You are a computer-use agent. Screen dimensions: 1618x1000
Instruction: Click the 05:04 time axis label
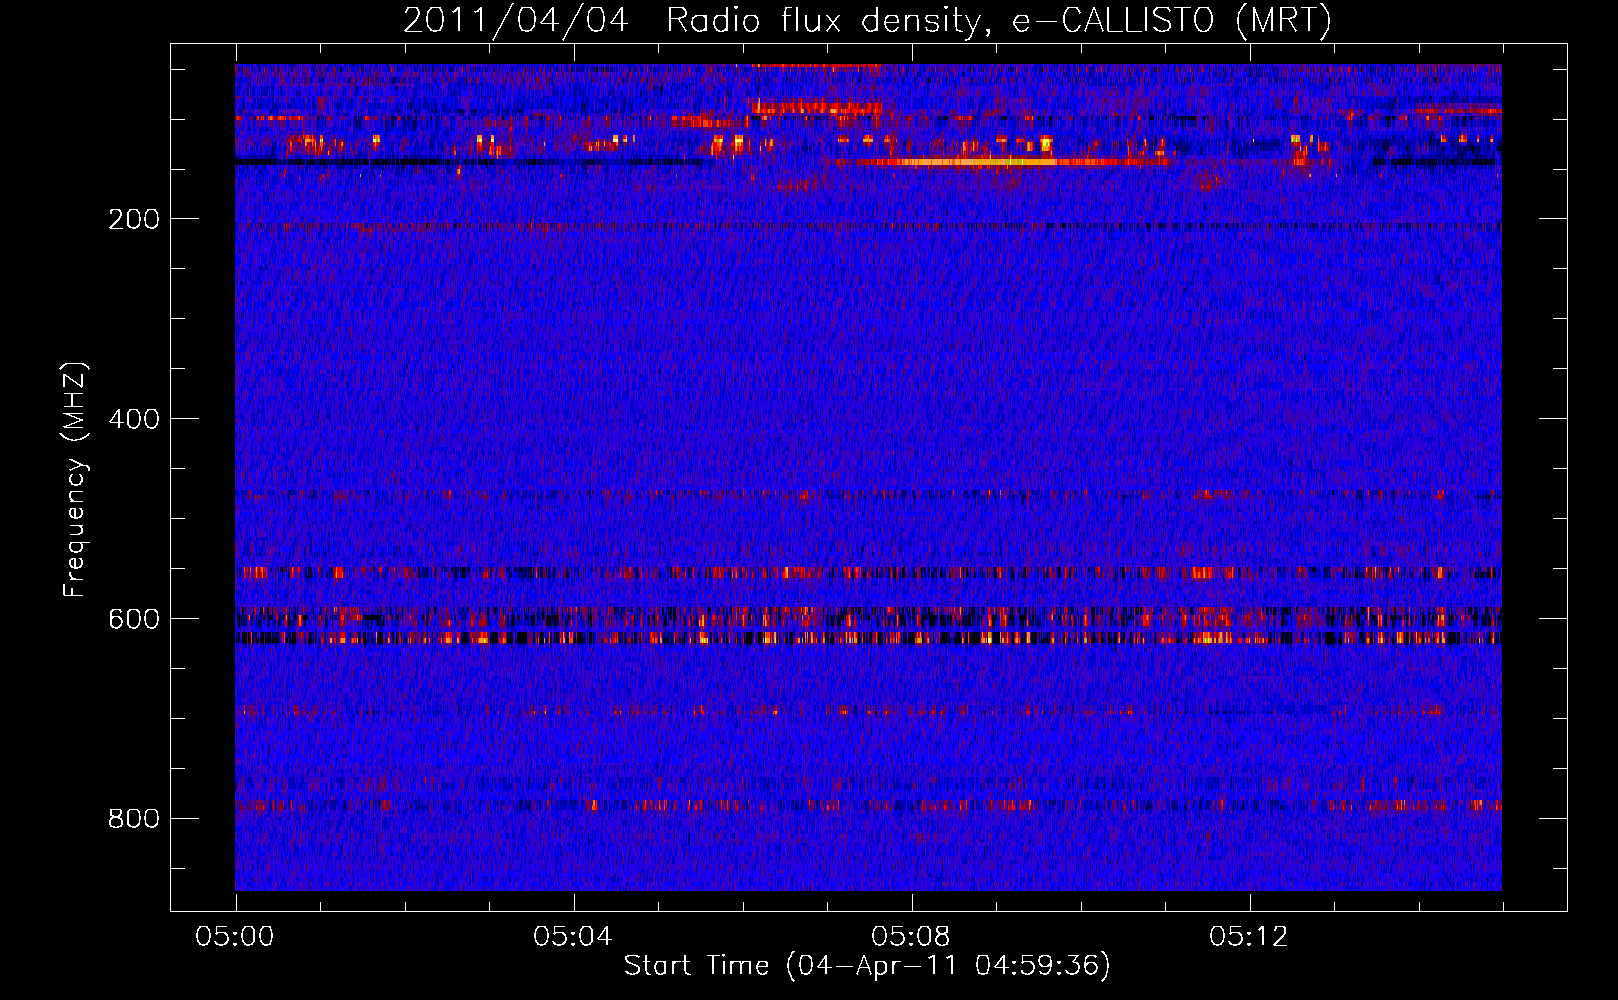[573, 937]
